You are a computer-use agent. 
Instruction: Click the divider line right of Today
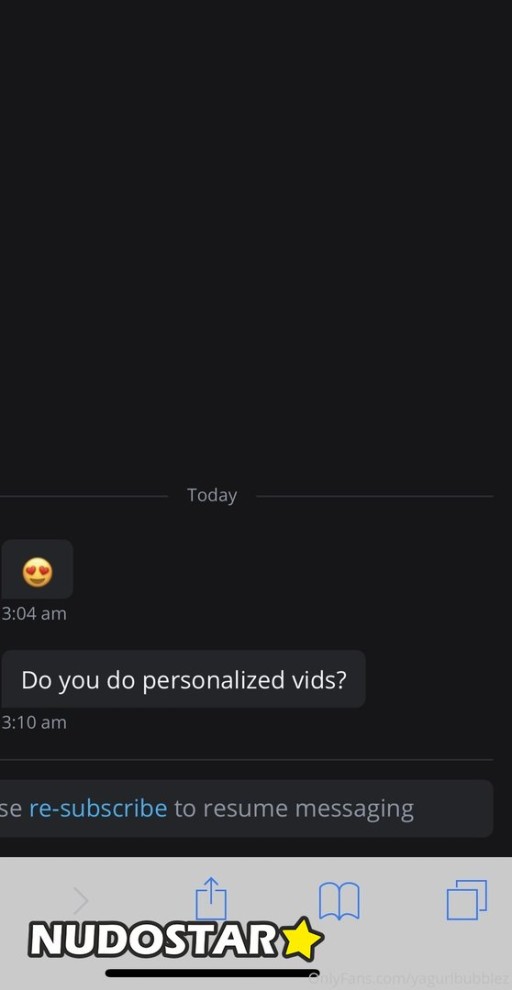pos(374,496)
